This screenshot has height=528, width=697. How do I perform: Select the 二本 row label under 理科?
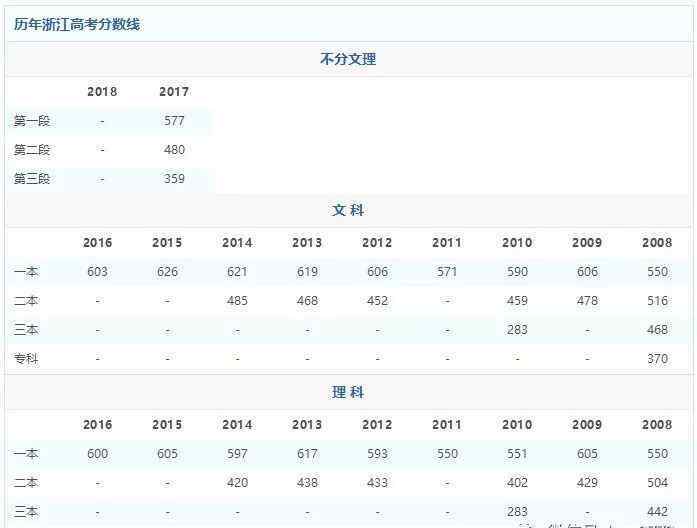pos(26,482)
